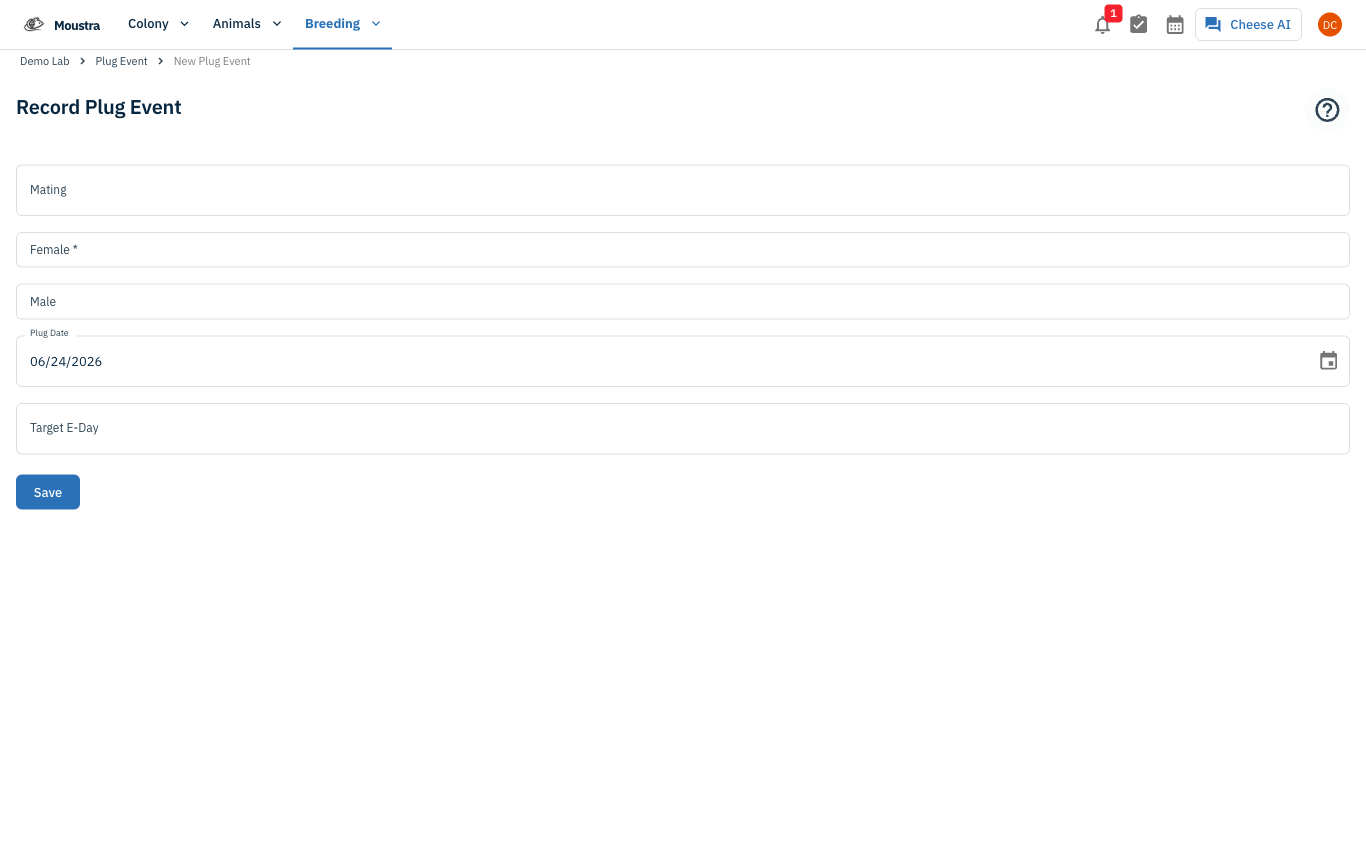This screenshot has width=1366, height=854.
Task: Click the Moustra logo icon
Action: (x=34, y=24)
